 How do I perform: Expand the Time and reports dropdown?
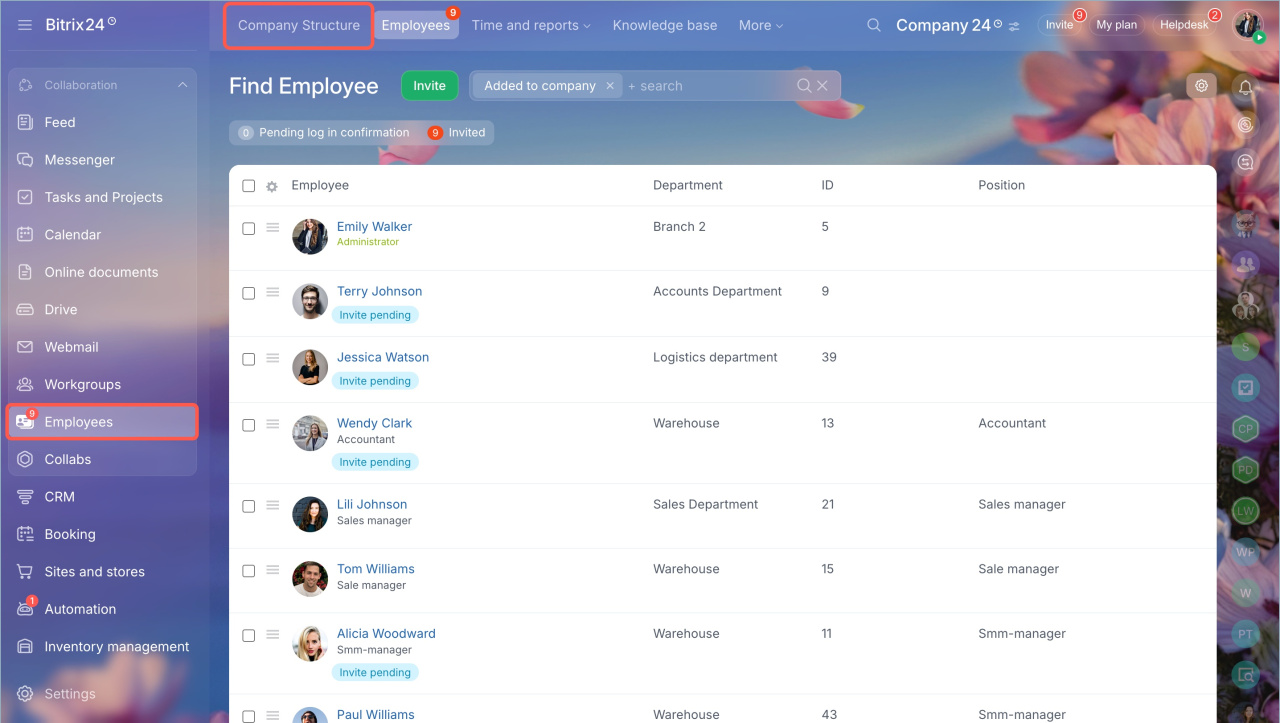[x=530, y=25]
